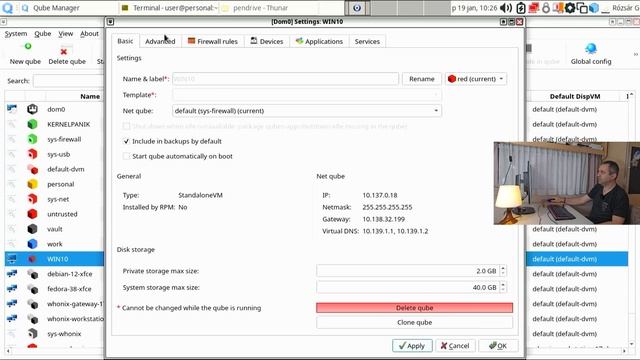The width and height of the screenshot is (640, 360).
Task: Open the red label color dropdown
Action: [x=476, y=79]
